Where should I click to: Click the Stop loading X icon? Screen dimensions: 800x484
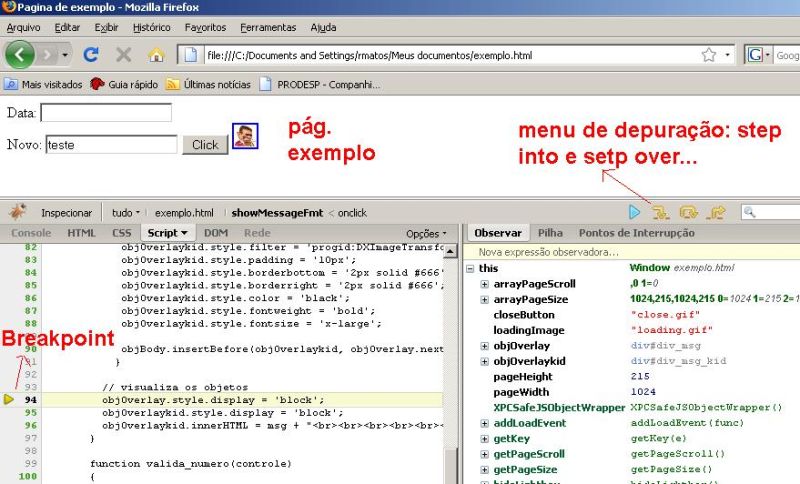(x=123, y=55)
